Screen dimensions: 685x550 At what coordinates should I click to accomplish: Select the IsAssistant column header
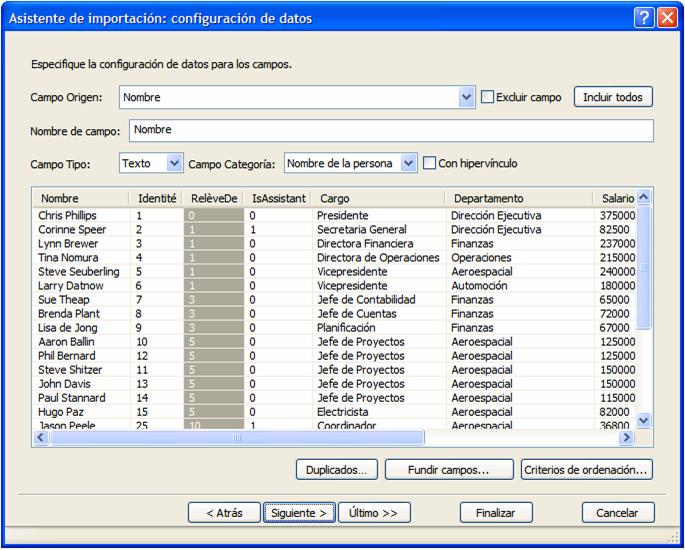coord(278,198)
